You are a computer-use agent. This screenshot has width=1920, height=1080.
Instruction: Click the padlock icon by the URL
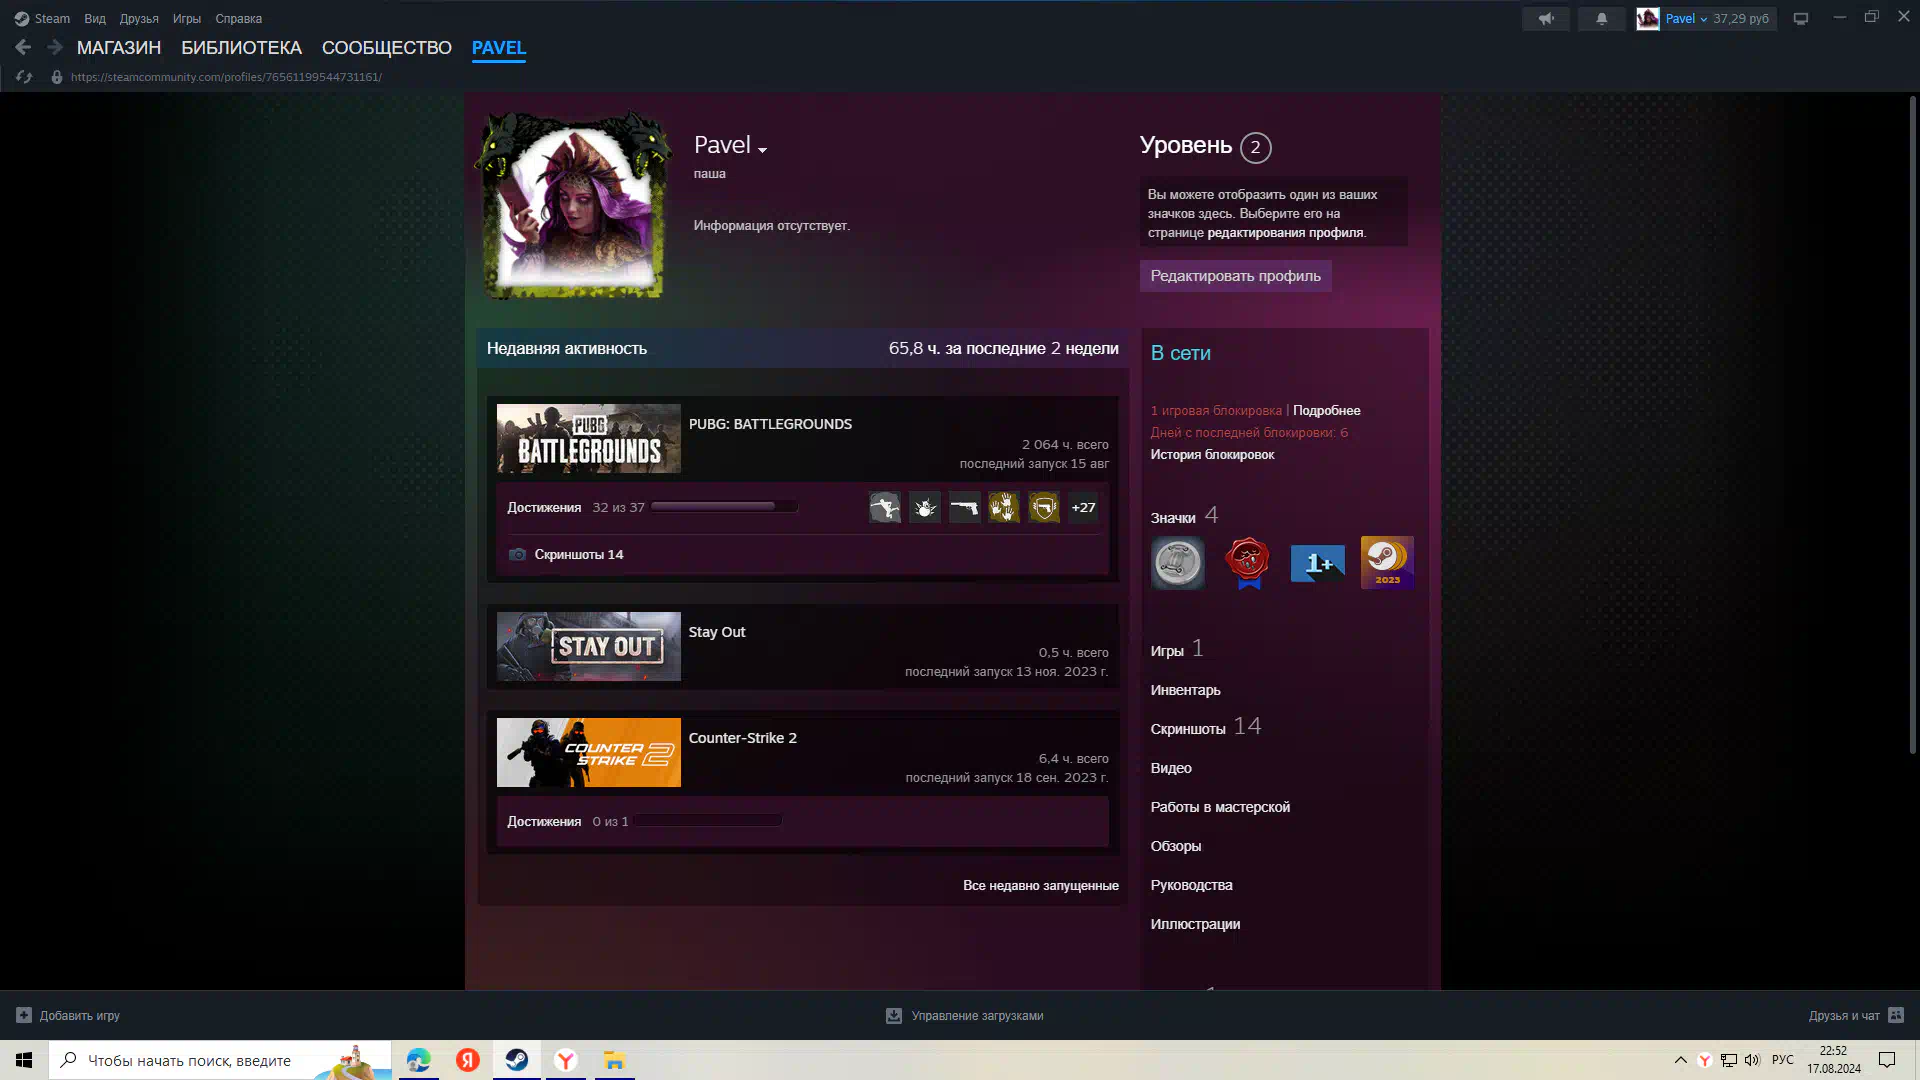[x=57, y=77]
